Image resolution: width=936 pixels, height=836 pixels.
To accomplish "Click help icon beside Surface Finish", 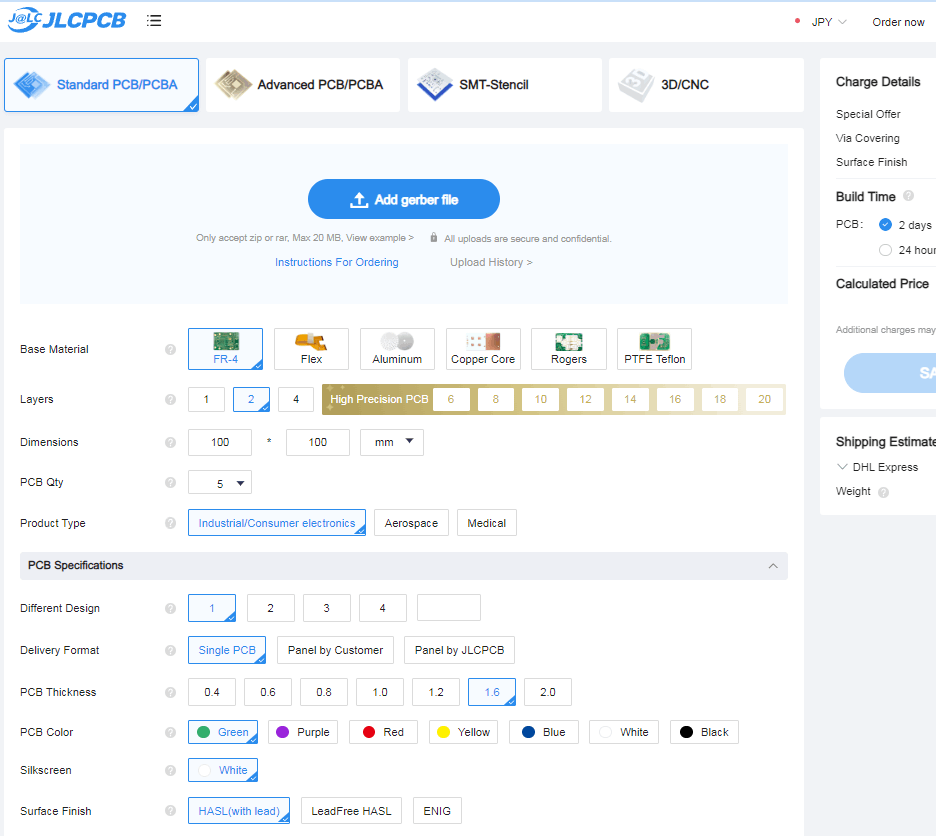I will point(170,811).
